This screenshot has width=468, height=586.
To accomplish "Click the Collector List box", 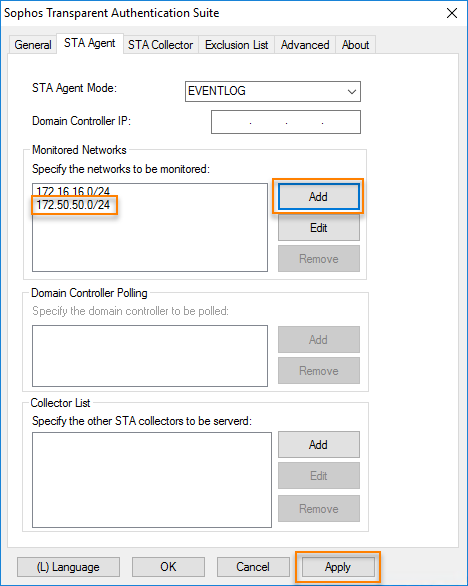I will pyautogui.click(x=152, y=480).
